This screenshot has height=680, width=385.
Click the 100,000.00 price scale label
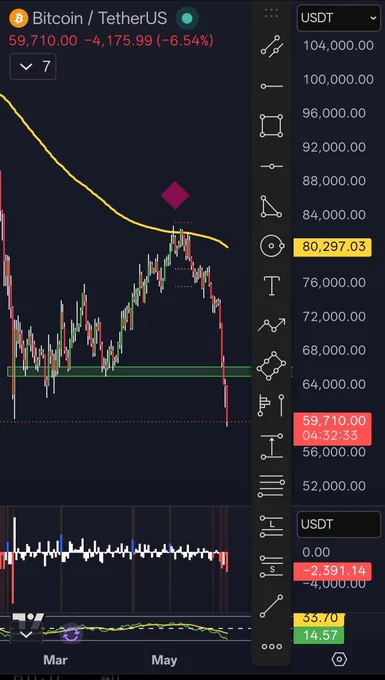tap(338, 79)
